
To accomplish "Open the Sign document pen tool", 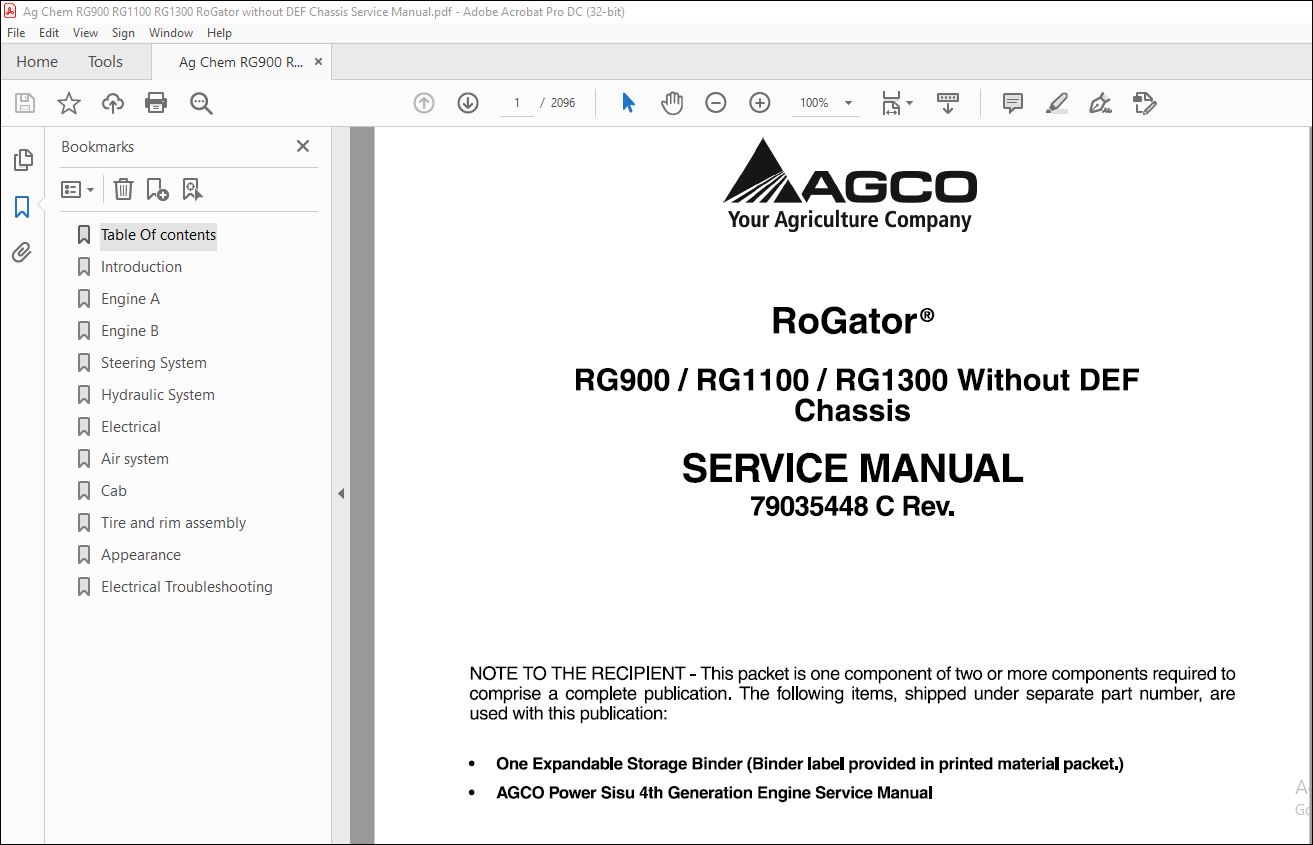I will [x=1101, y=103].
